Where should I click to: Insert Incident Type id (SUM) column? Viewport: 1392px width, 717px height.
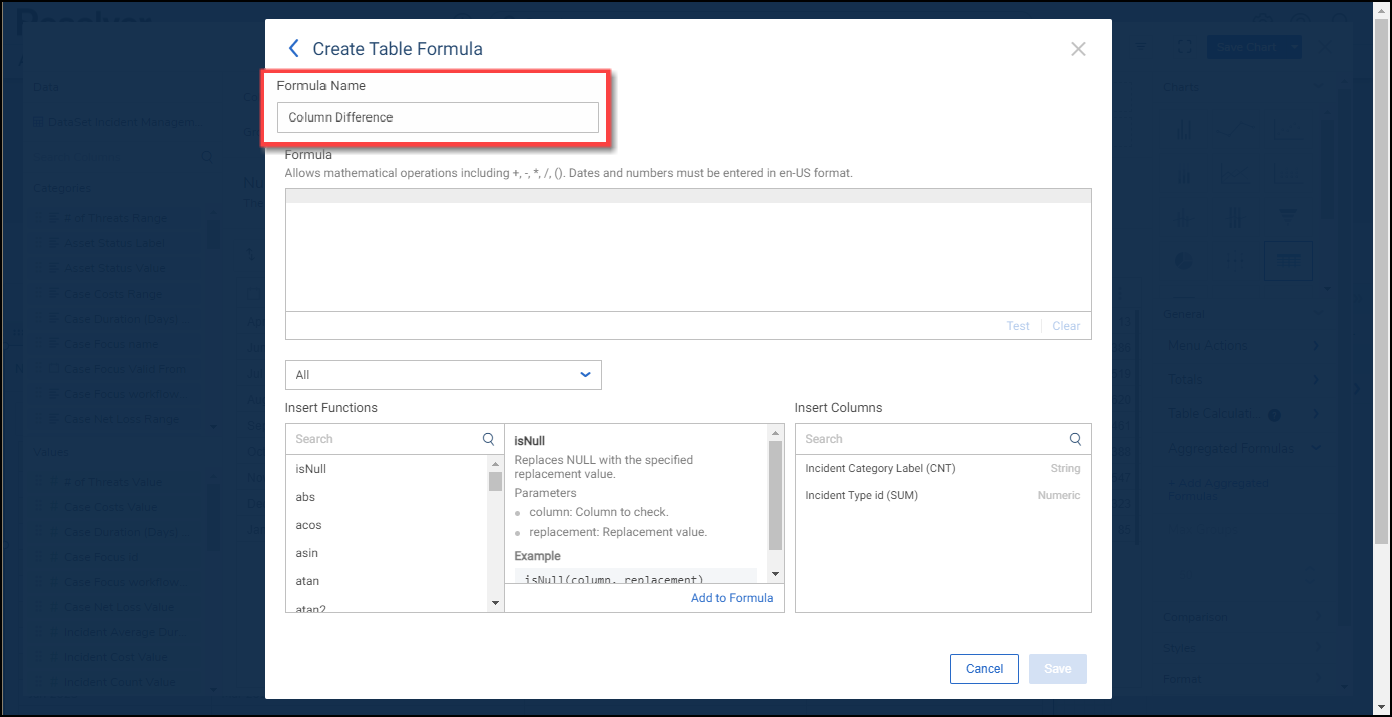coord(861,495)
